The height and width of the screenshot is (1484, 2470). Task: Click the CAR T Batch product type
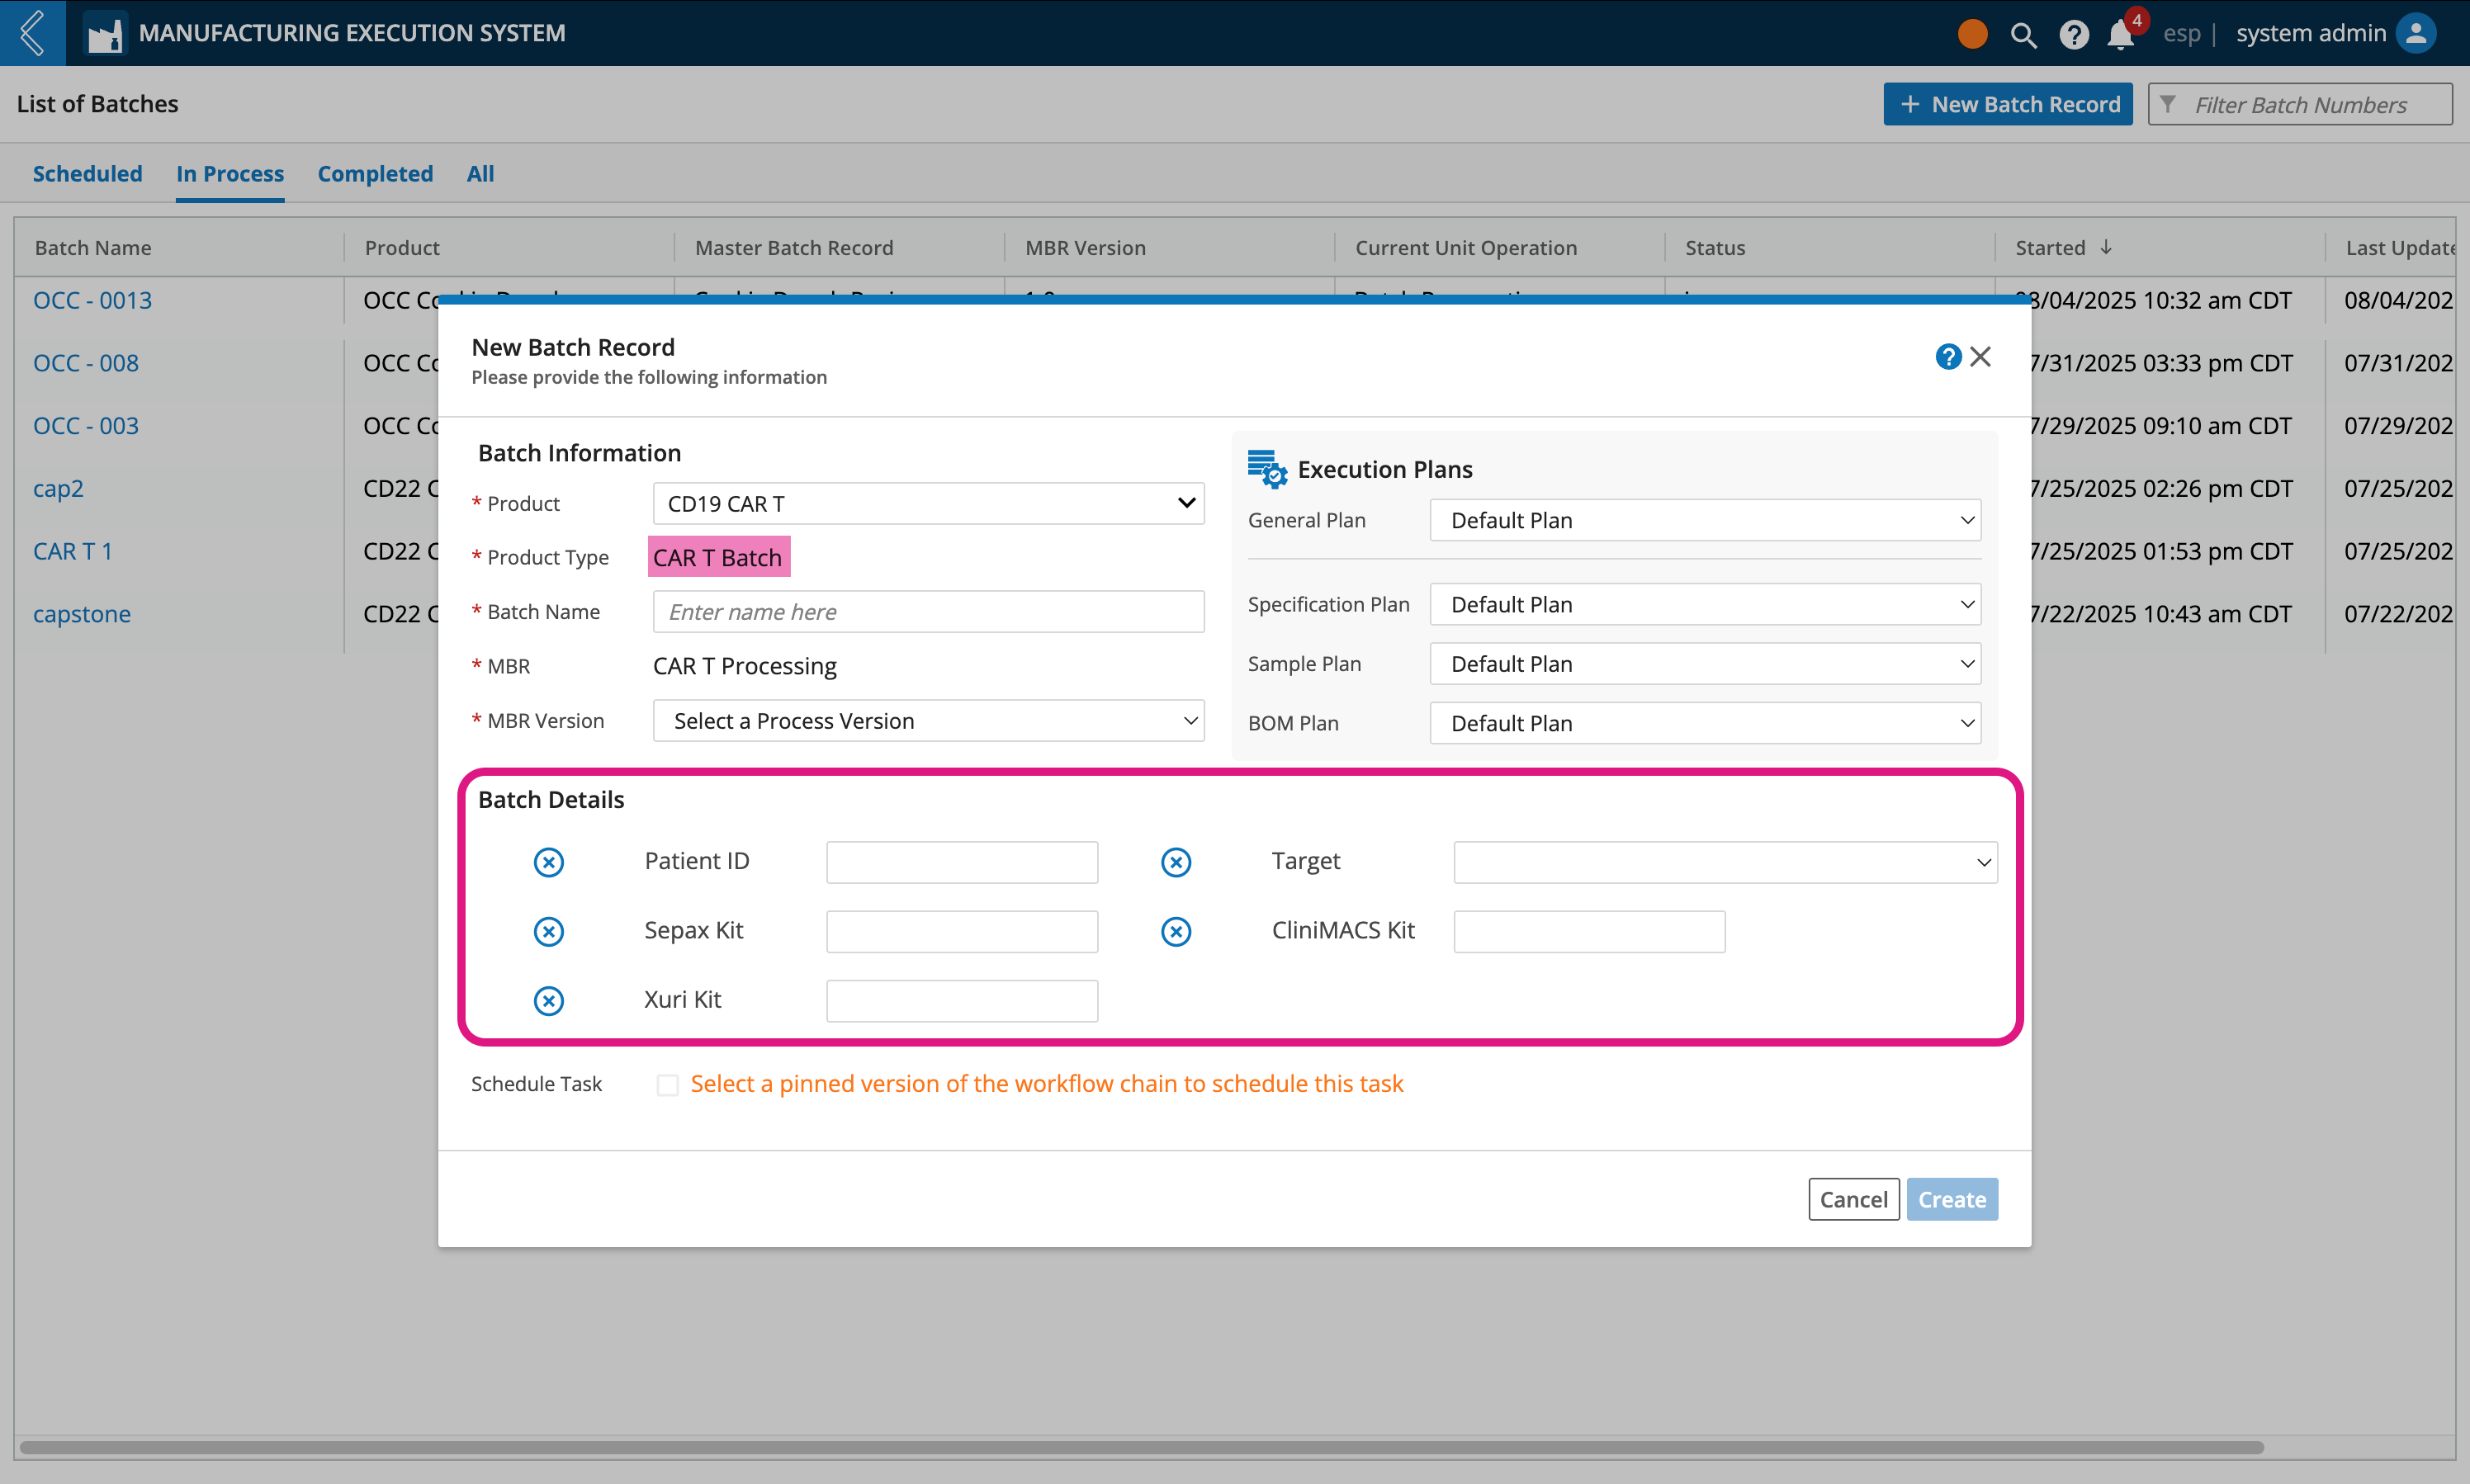718,557
